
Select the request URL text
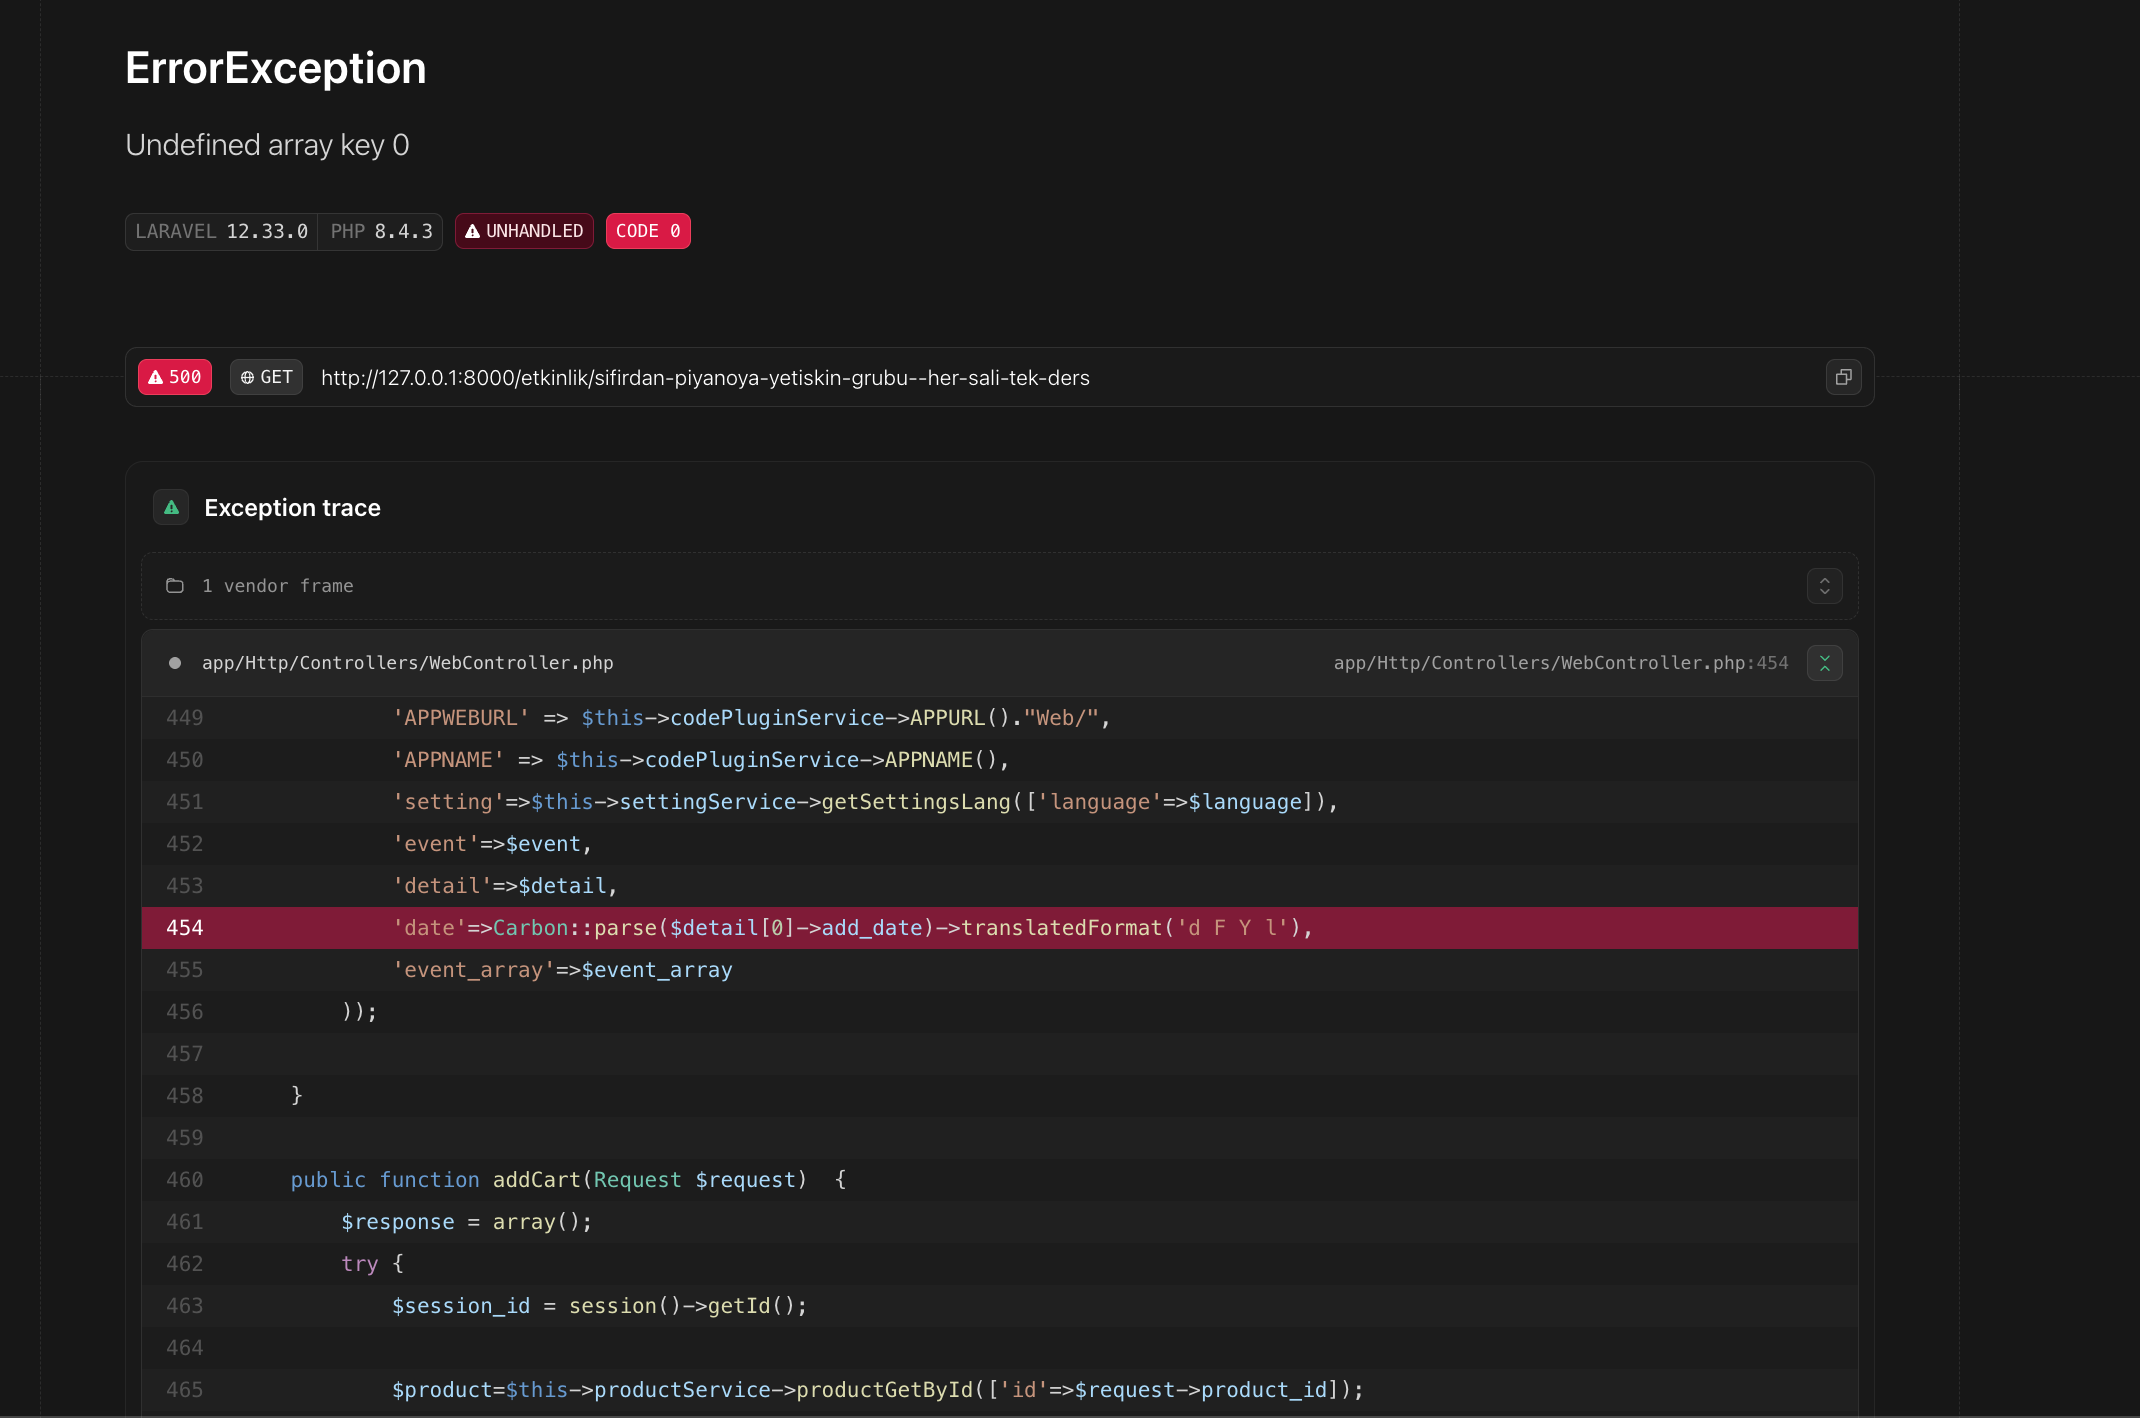(705, 378)
